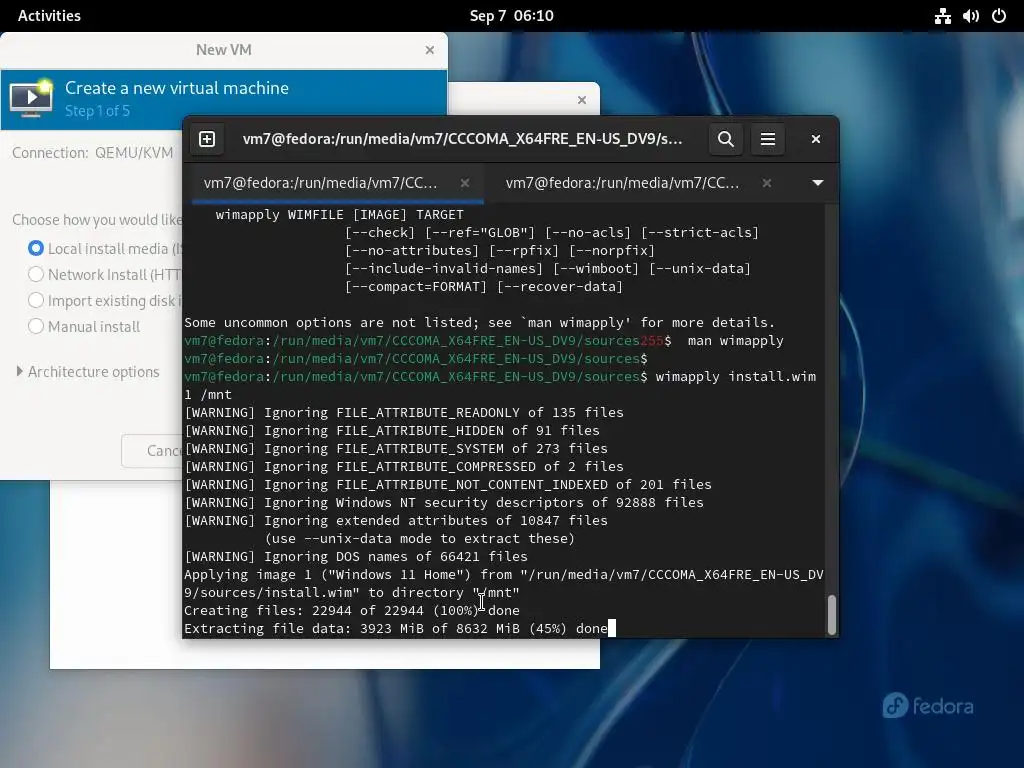Click the FILE_ATTRIBUTE_READONLY warning line
Viewport: 1024px width, 768px height.
coord(404,413)
